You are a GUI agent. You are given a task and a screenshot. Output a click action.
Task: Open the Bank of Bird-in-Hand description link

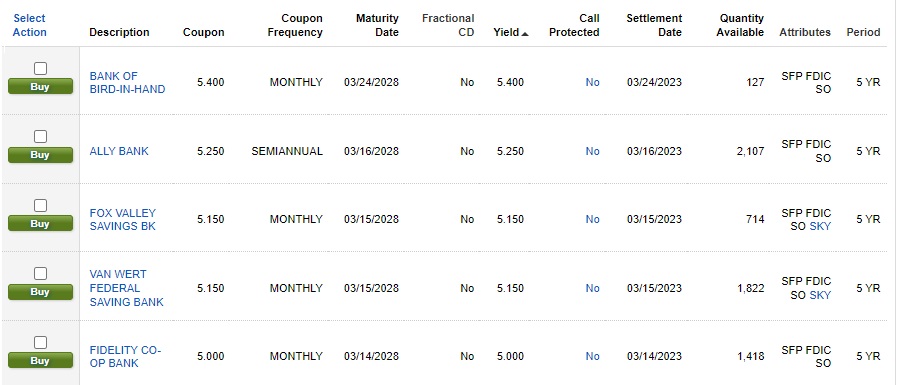point(127,83)
